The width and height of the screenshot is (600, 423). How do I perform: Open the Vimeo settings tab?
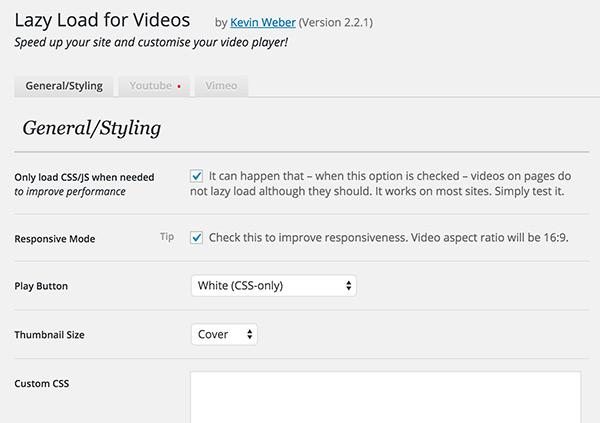(221, 86)
